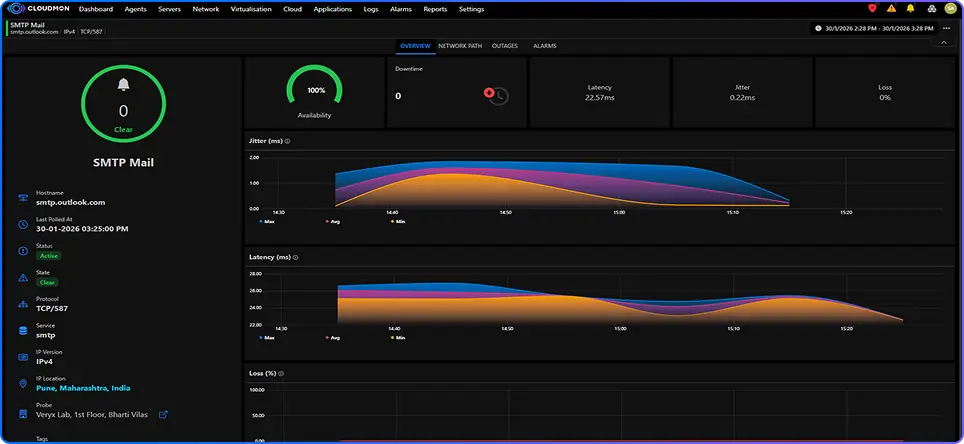Viewport: 964px width, 444px height.
Task: Click the Protocol hierarchy icon
Action: (x=23, y=304)
